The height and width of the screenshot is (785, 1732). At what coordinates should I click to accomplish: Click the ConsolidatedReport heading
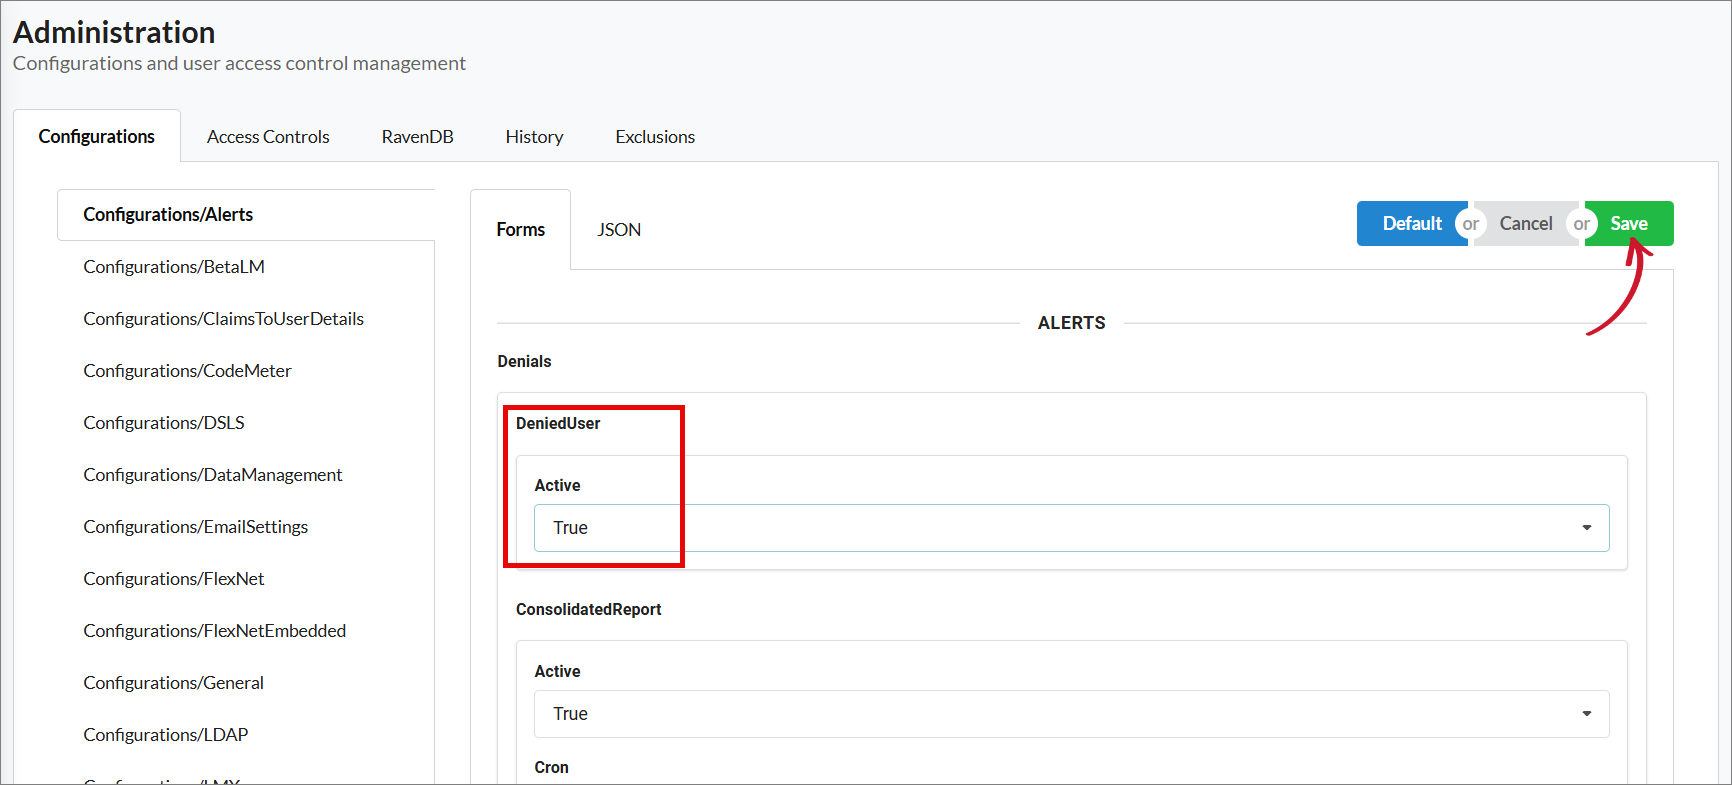pos(588,609)
